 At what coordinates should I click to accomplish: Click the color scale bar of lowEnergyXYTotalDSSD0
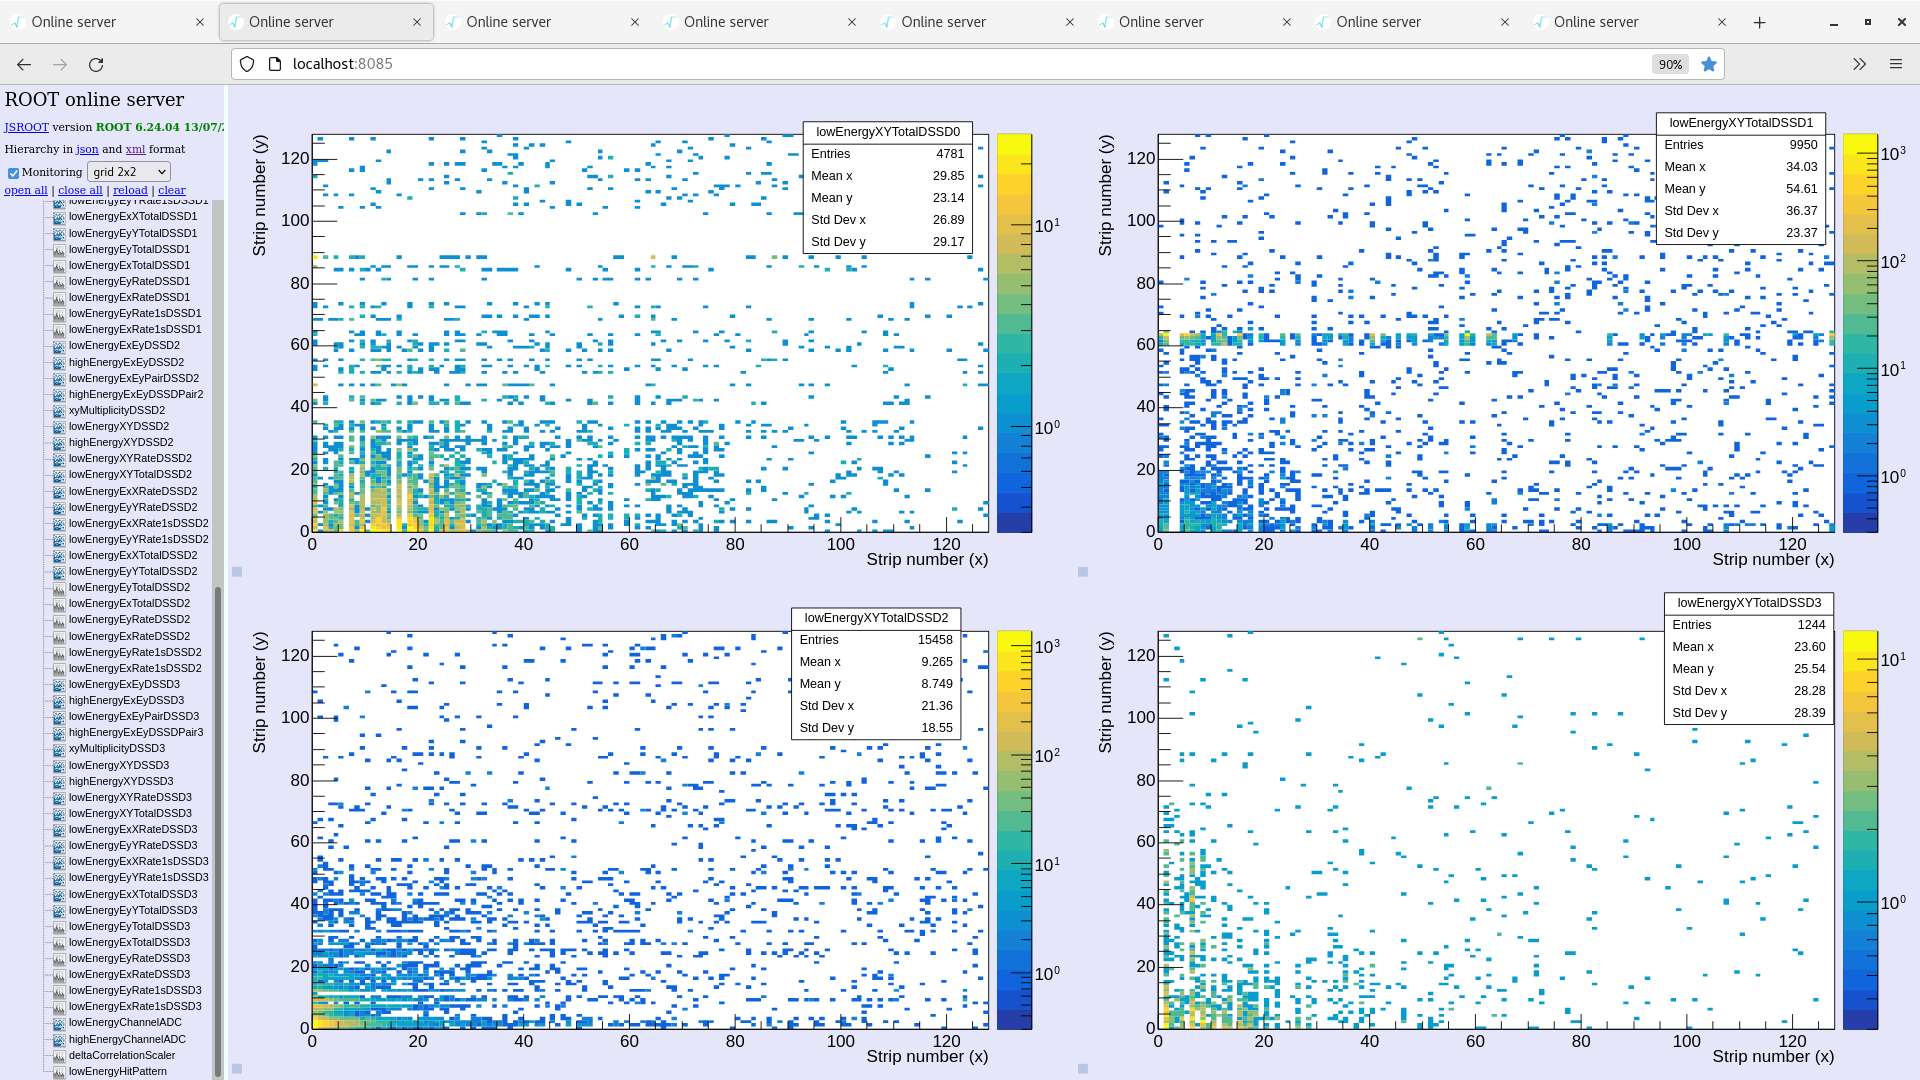pyautogui.click(x=1015, y=330)
